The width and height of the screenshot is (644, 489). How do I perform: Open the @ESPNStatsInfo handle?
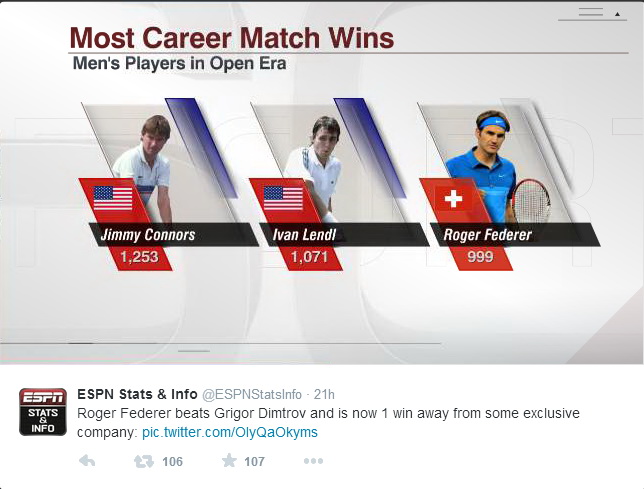coord(252,395)
